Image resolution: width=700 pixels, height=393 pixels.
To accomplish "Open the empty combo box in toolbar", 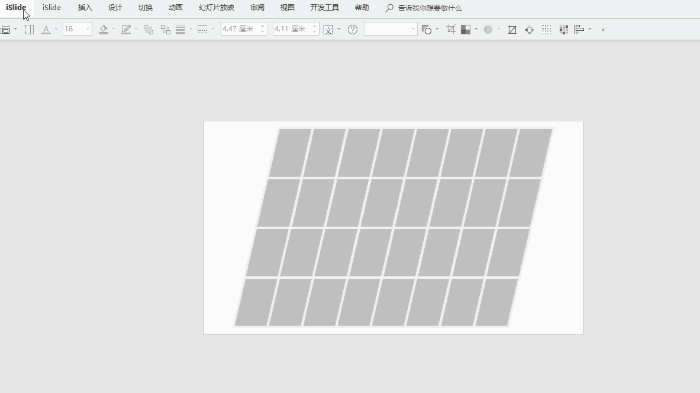I will [x=391, y=29].
